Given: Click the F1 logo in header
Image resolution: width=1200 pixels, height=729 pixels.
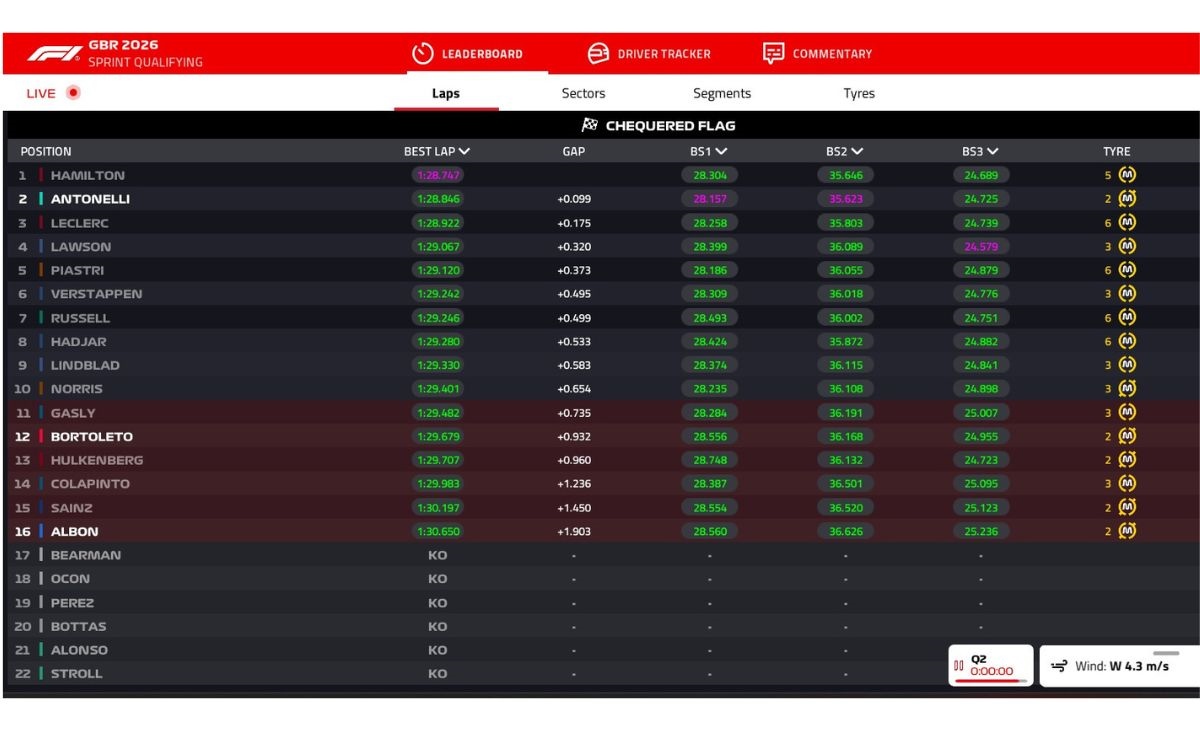Looking at the screenshot, I should pyautogui.click(x=54, y=54).
